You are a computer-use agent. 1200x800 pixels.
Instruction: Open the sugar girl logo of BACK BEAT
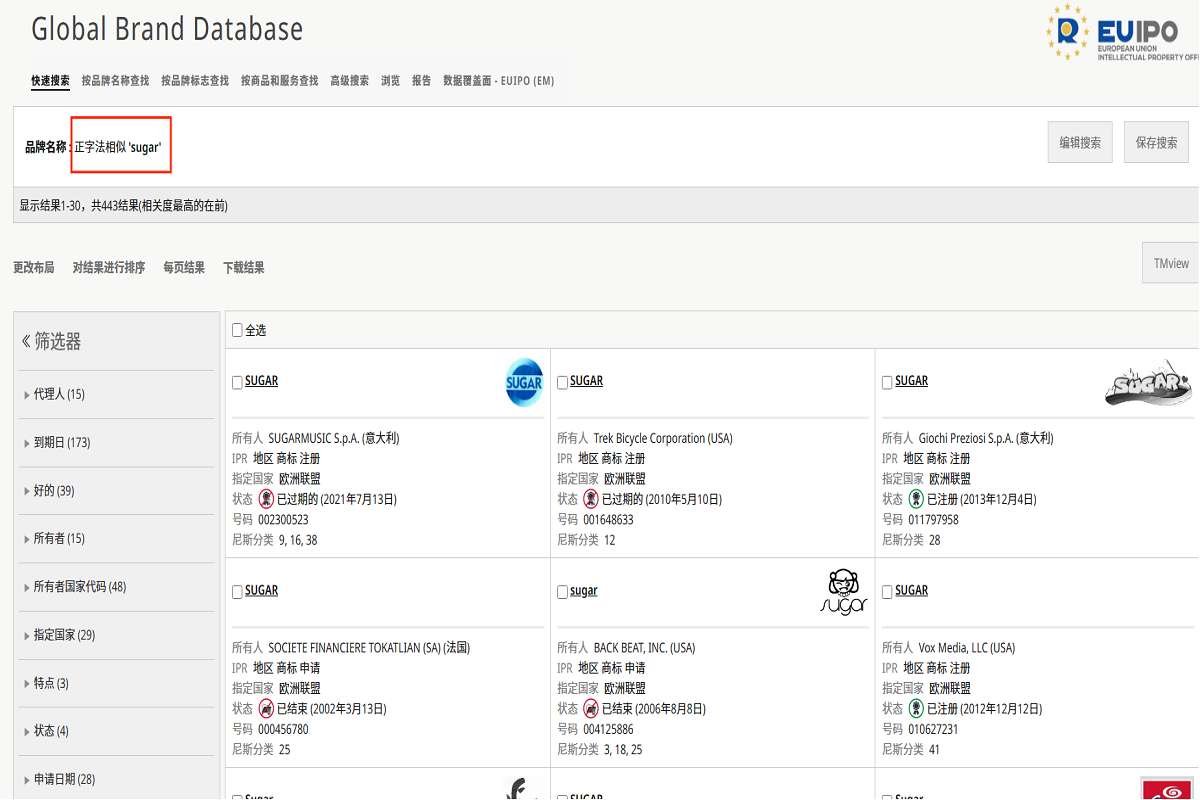click(x=844, y=592)
